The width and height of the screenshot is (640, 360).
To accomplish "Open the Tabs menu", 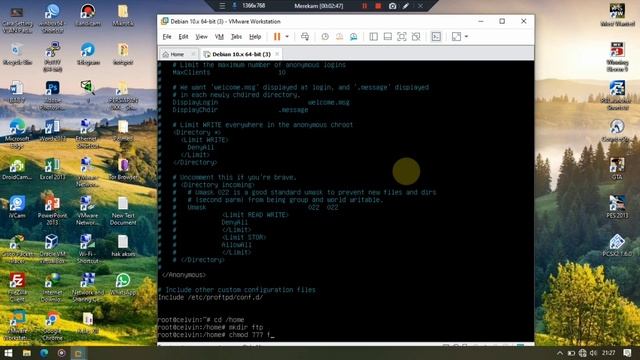I will [236, 37].
